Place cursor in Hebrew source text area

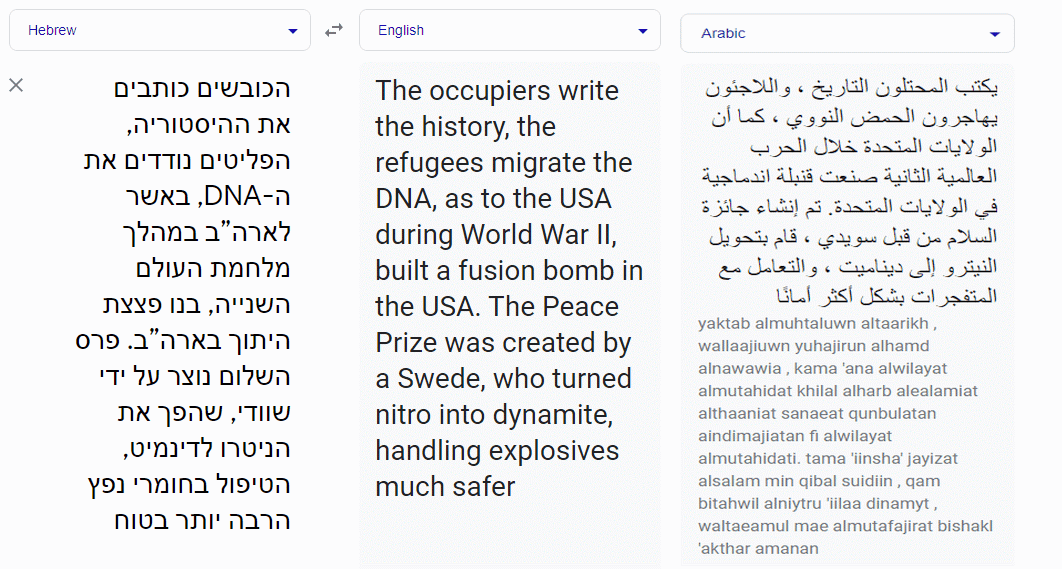[183, 304]
